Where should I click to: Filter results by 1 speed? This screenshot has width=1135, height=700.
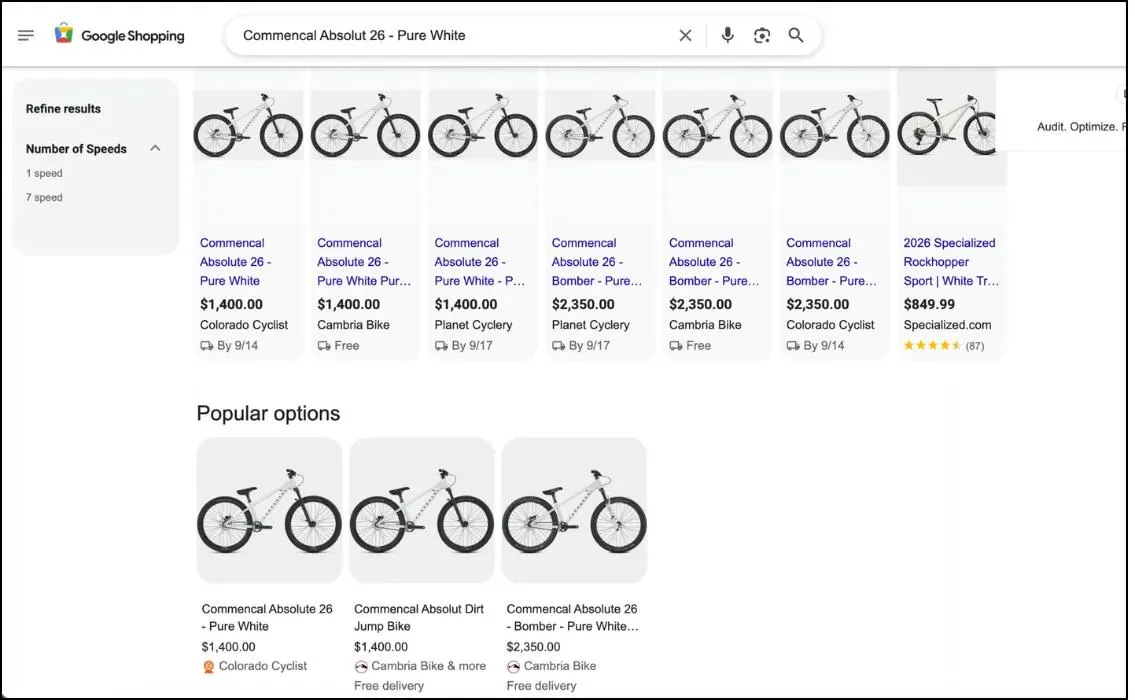coord(44,173)
